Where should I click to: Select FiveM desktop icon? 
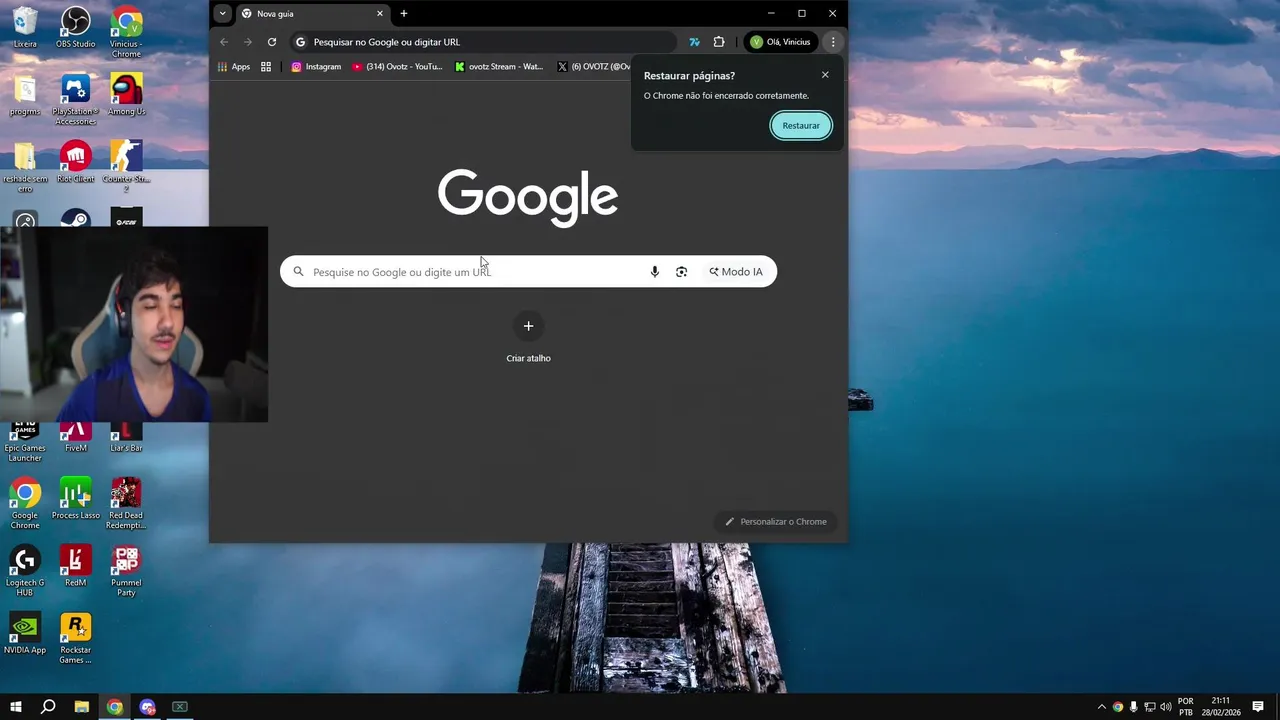tap(76, 438)
